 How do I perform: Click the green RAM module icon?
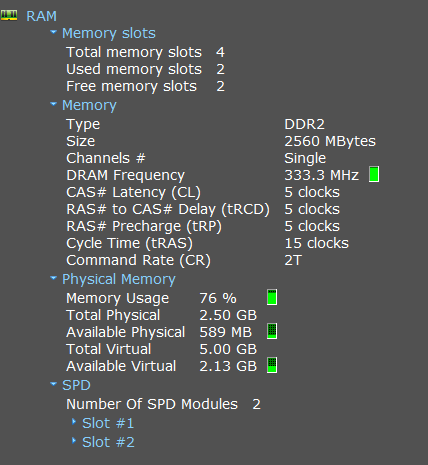(x=9, y=15)
